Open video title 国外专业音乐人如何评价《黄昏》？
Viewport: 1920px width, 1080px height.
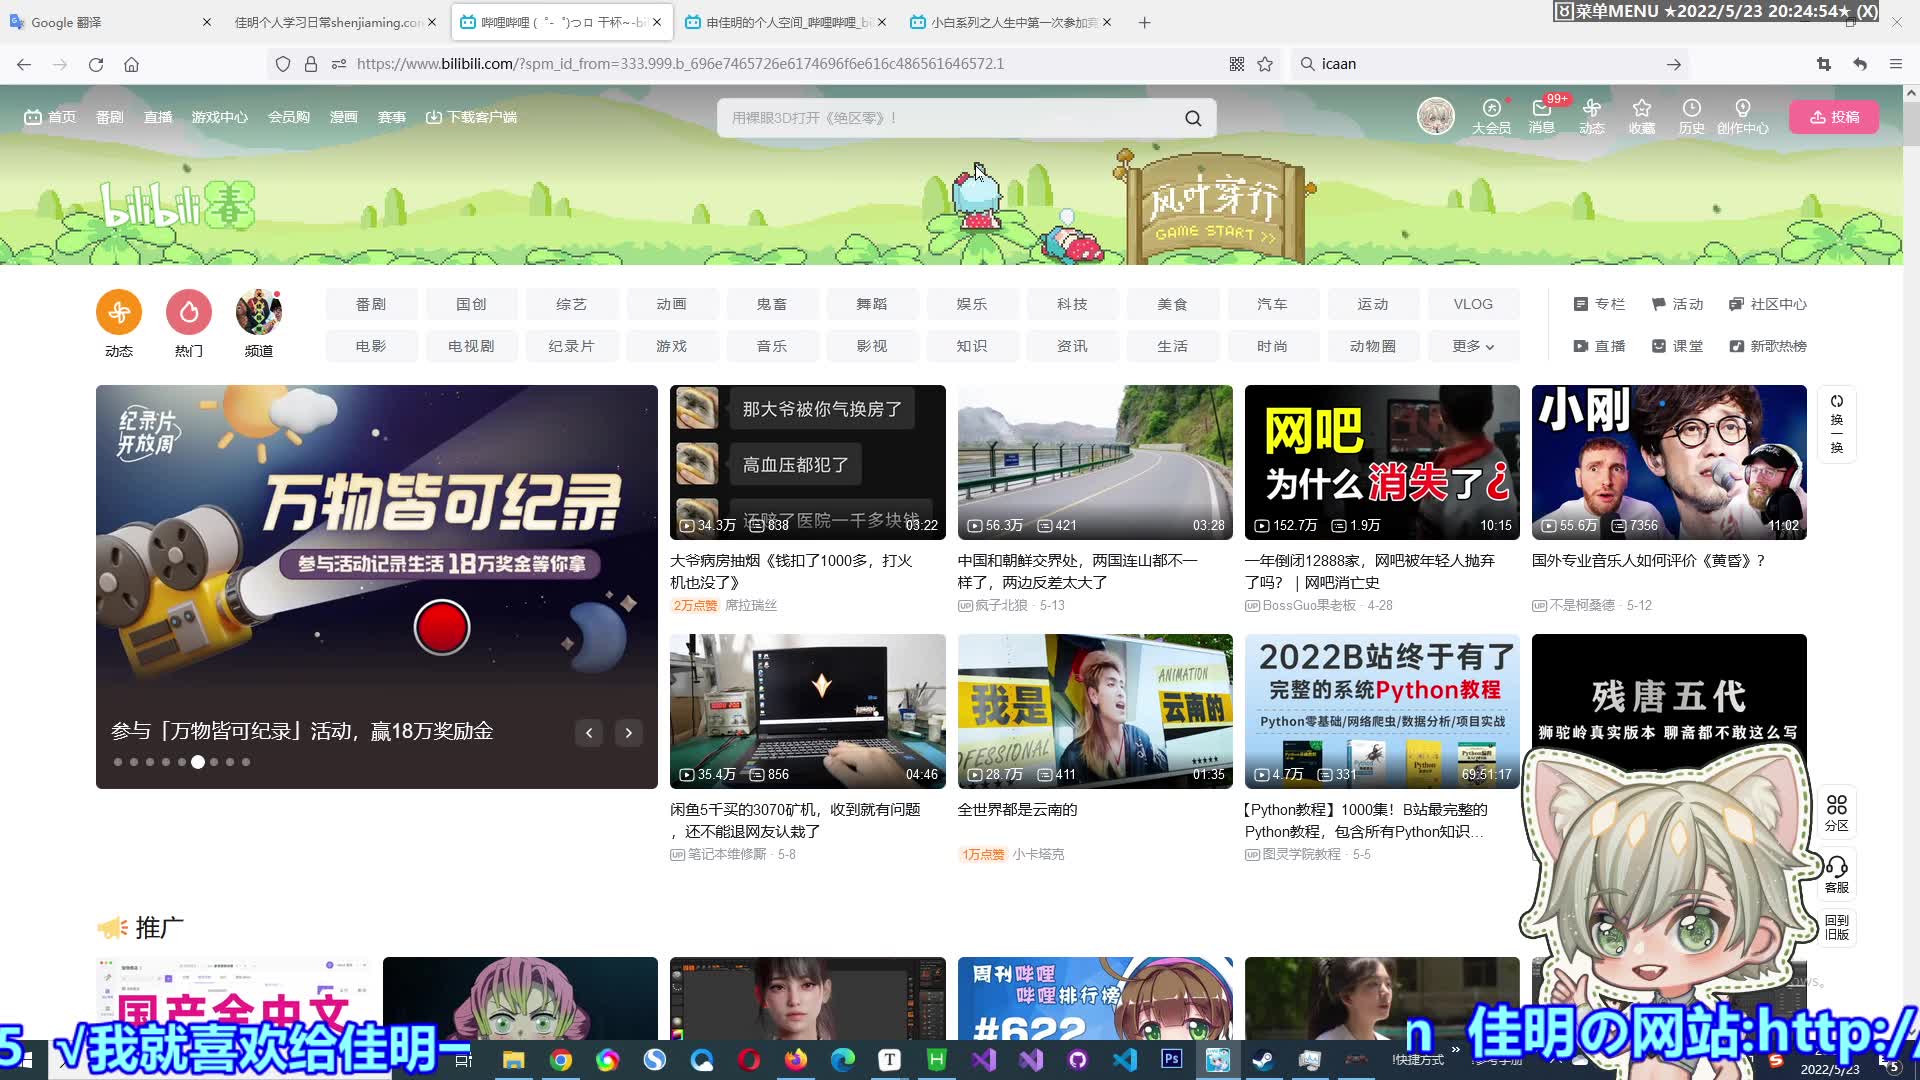click(x=1649, y=561)
